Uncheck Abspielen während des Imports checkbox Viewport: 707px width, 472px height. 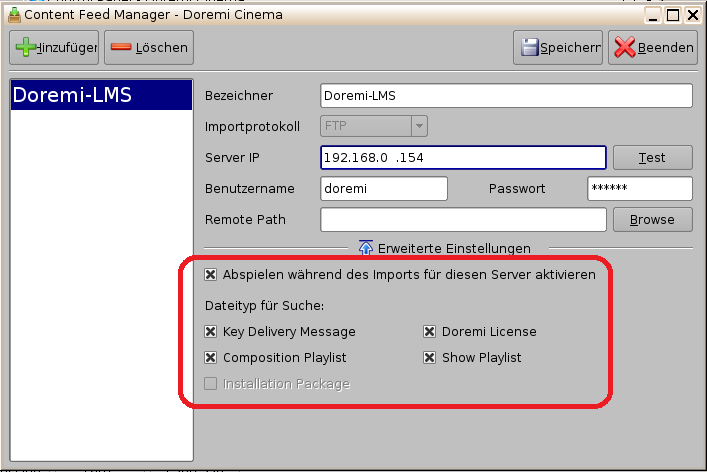coord(211,274)
